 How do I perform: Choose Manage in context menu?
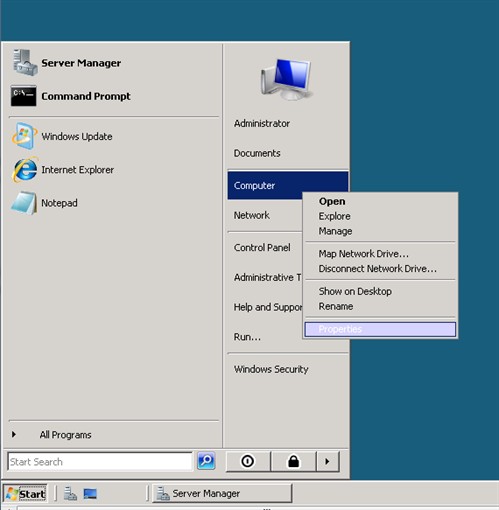(x=380, y=231)
